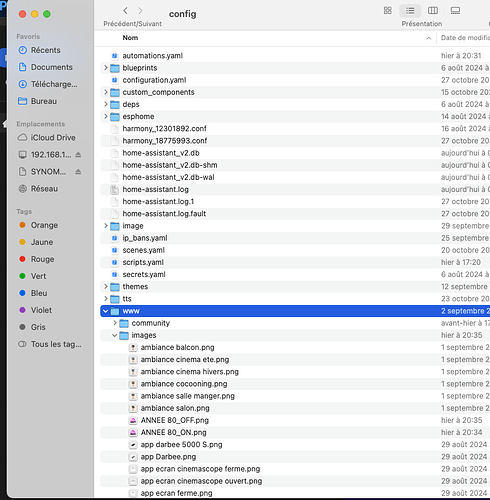Viewport: 490px width, 500px height.
Task: Select the configuration.yaml file
Action: click(154, 80)
